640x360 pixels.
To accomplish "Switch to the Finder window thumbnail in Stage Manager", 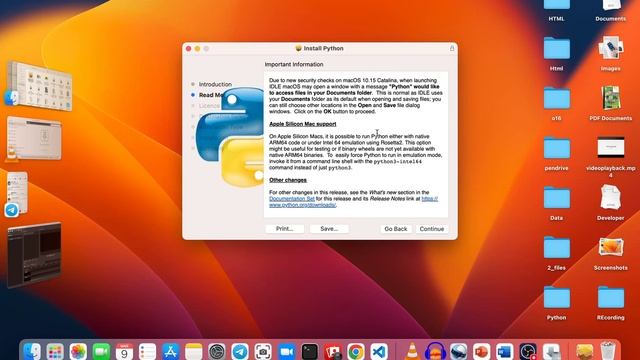I will [39, 86].
